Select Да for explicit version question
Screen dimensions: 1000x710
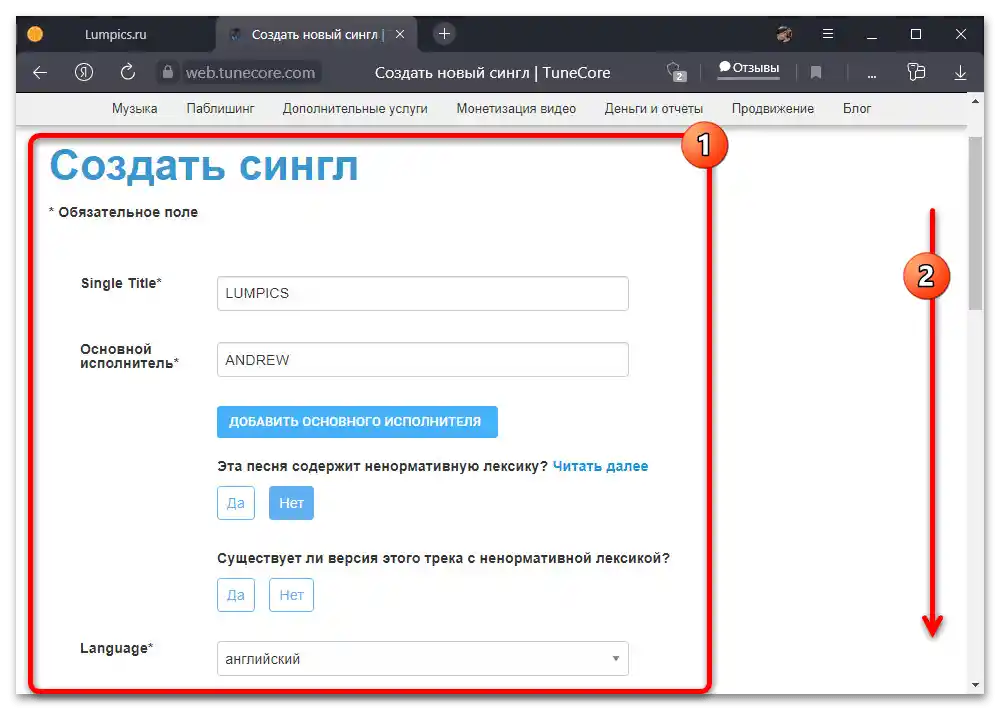[235, 595]
